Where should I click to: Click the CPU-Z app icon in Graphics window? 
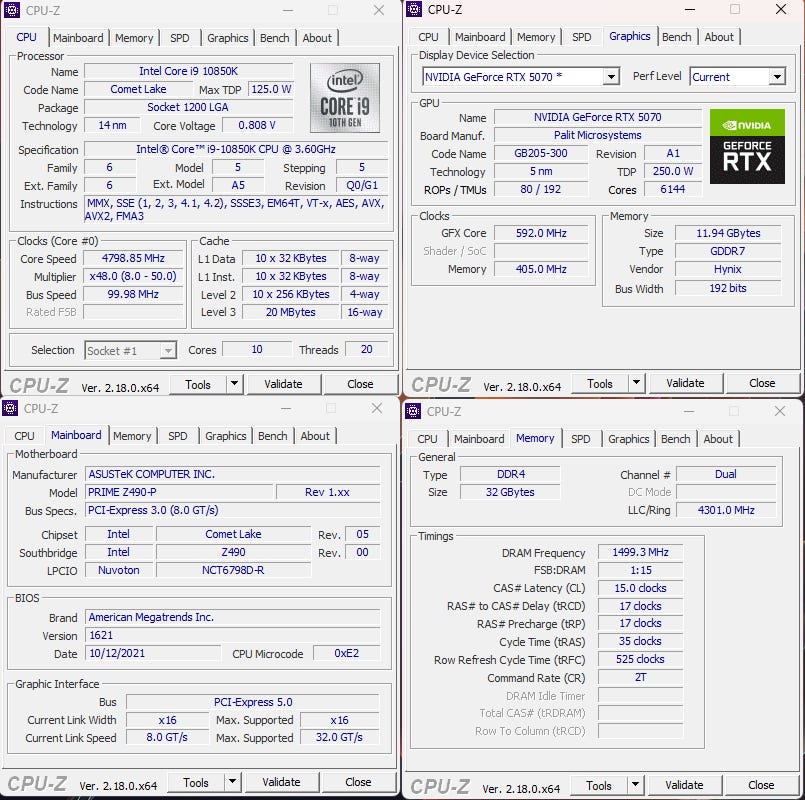(414, 9)
